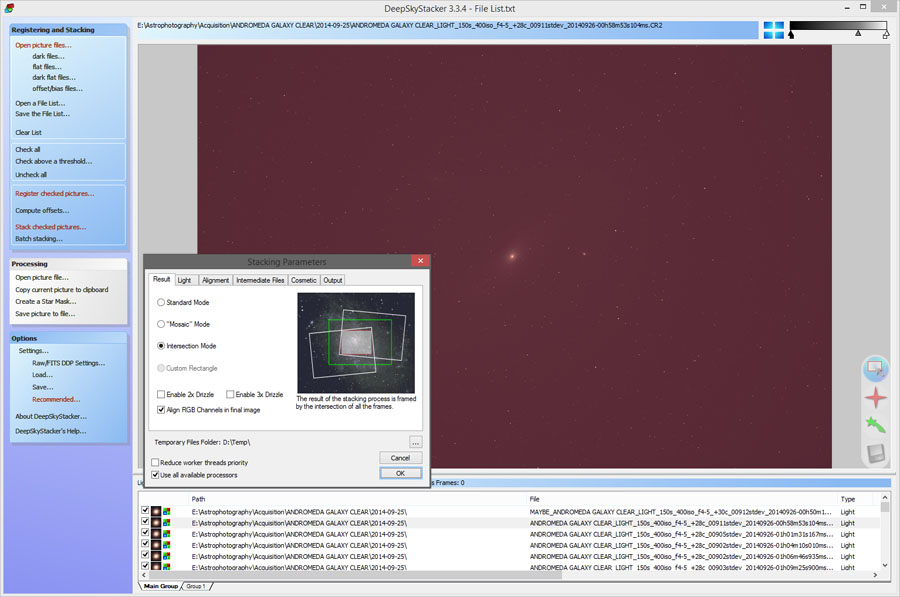Select the custom rectangle selection tool icon
This screenshot has width=900, height=597.
tap(875, 368)
